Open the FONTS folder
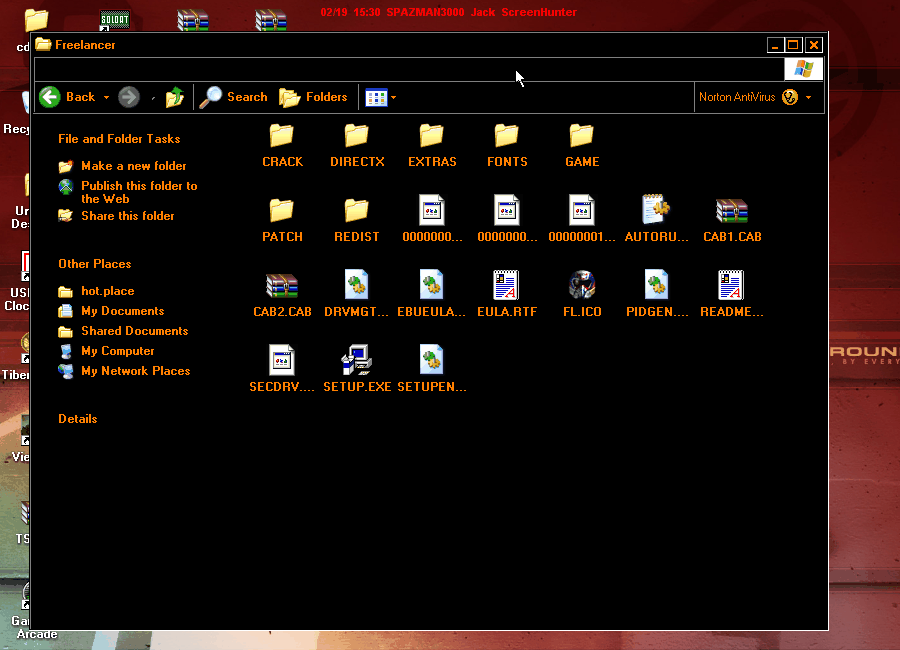 (507, 145)
